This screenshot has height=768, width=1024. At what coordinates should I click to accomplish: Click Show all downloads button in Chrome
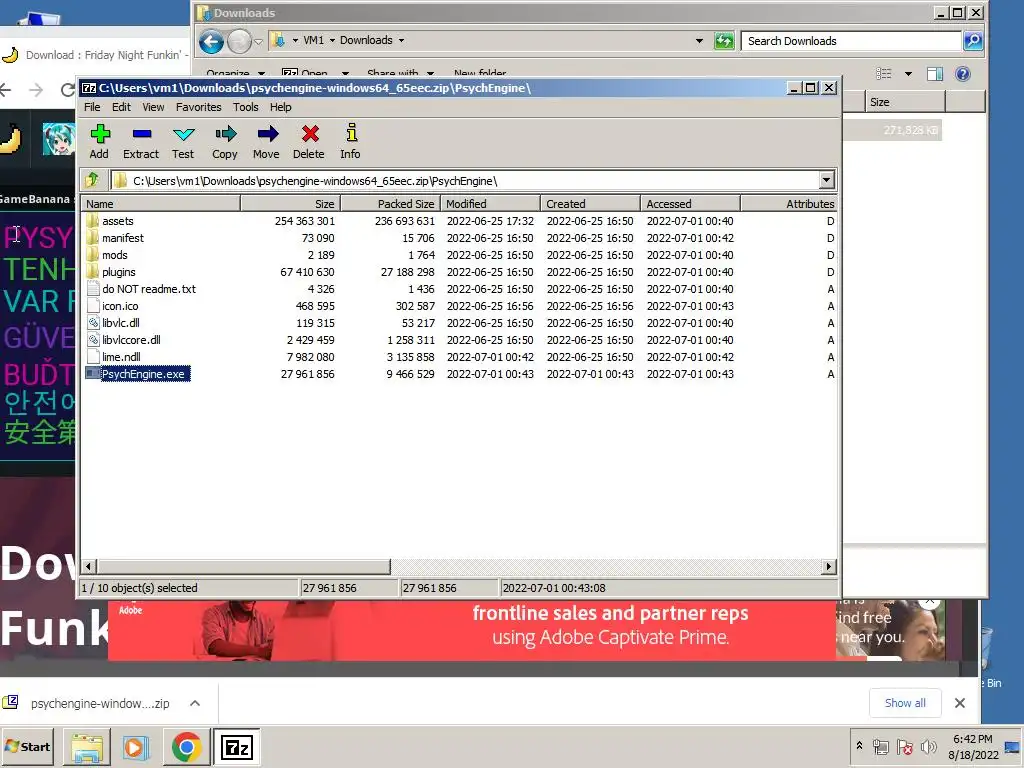[x=905, y=703]
